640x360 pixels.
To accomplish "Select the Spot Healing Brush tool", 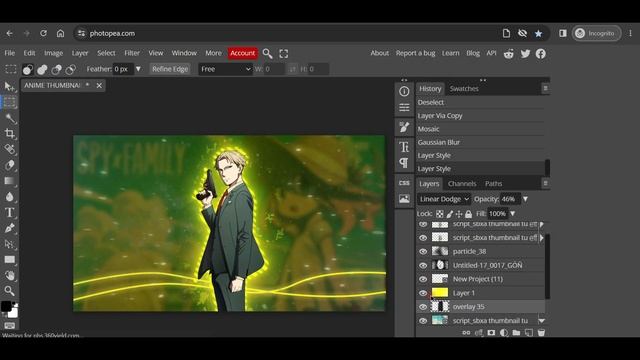I will tap(9, 149).
